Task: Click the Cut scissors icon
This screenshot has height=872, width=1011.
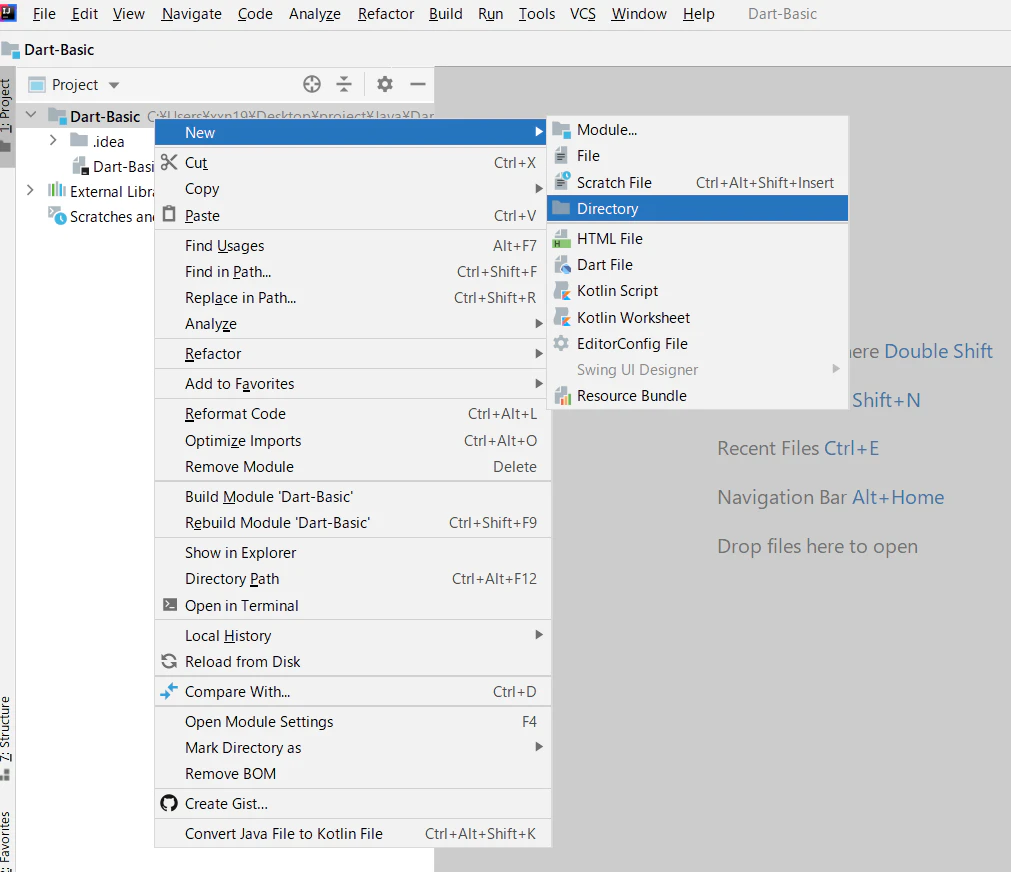Action: [169, 162]
